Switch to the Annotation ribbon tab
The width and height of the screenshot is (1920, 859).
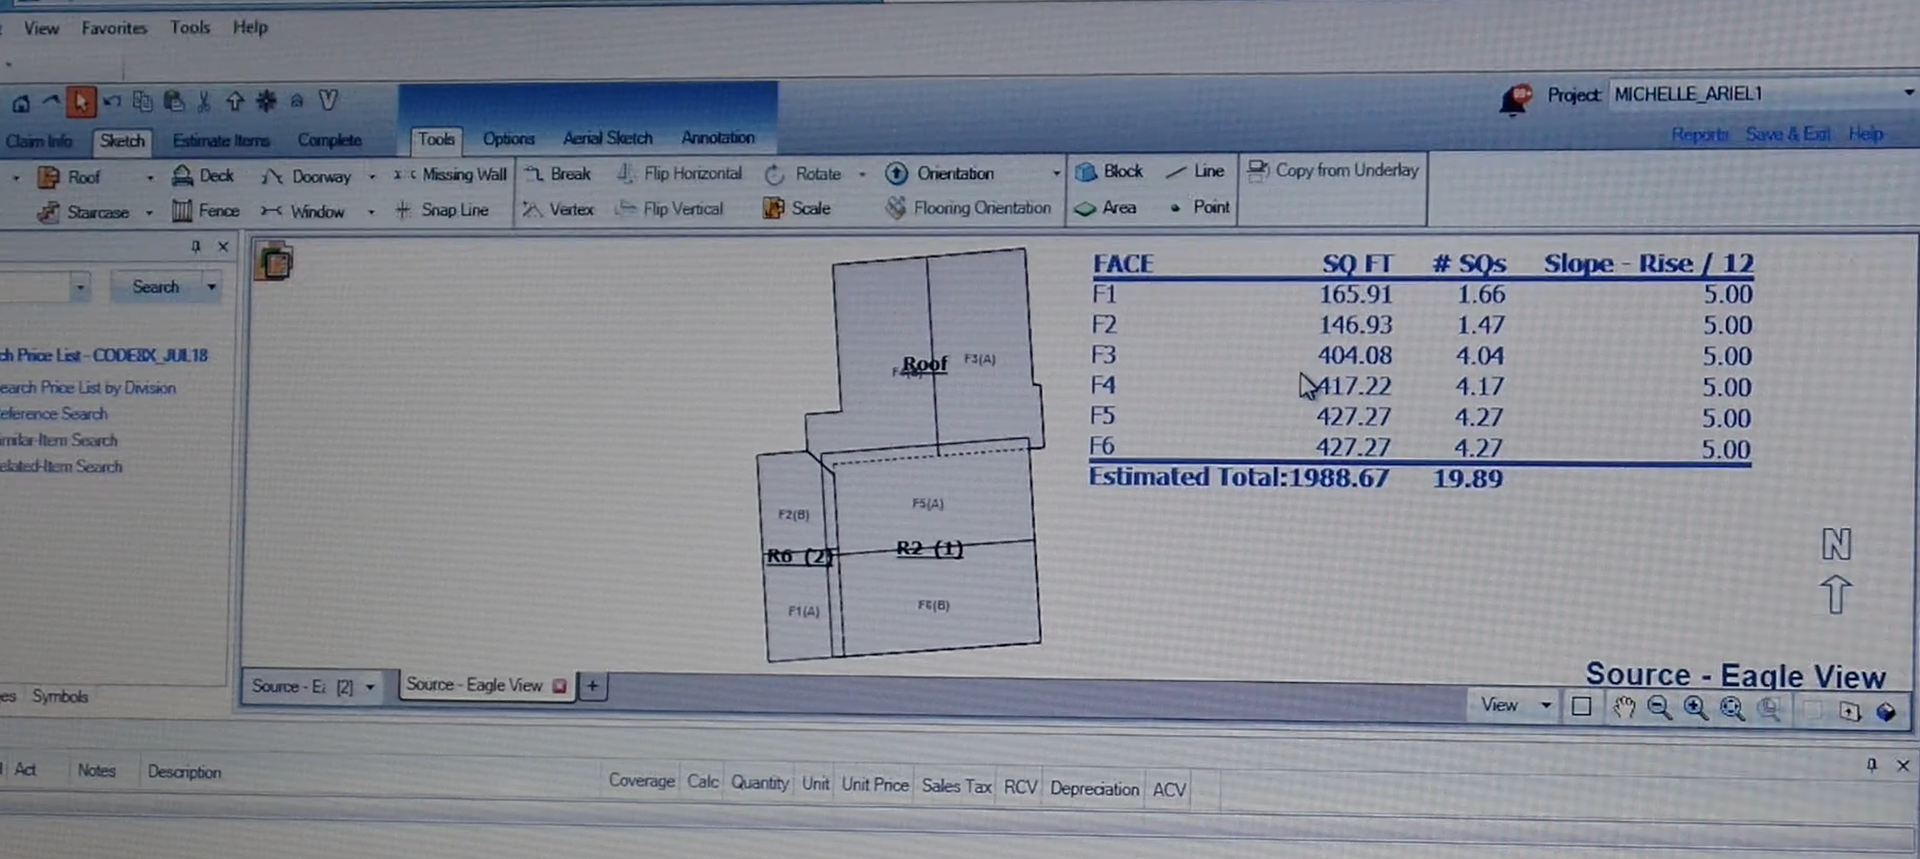[x=718, y=138]
